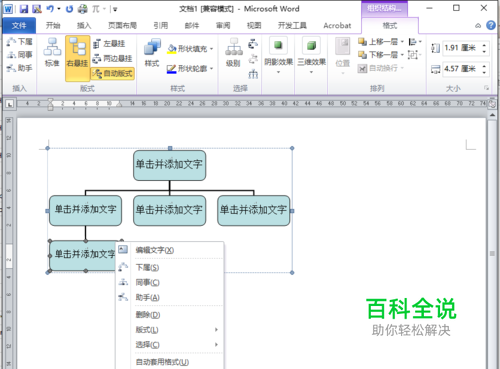The image size is (500, 369).
Task: Insert a 助手 assistant shape from ribbon
Action: tap(20, 68)
